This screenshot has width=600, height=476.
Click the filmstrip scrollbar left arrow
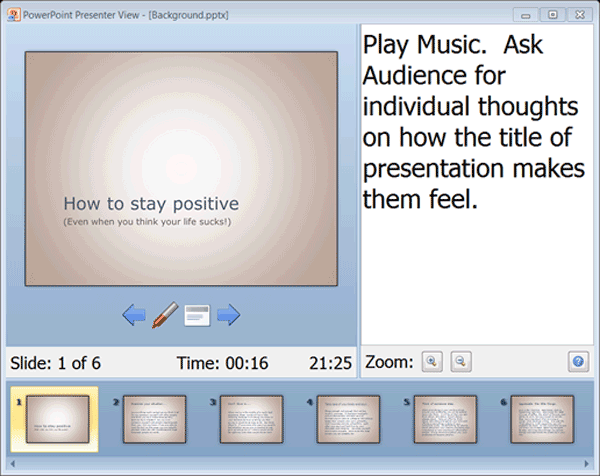[13, 464]
